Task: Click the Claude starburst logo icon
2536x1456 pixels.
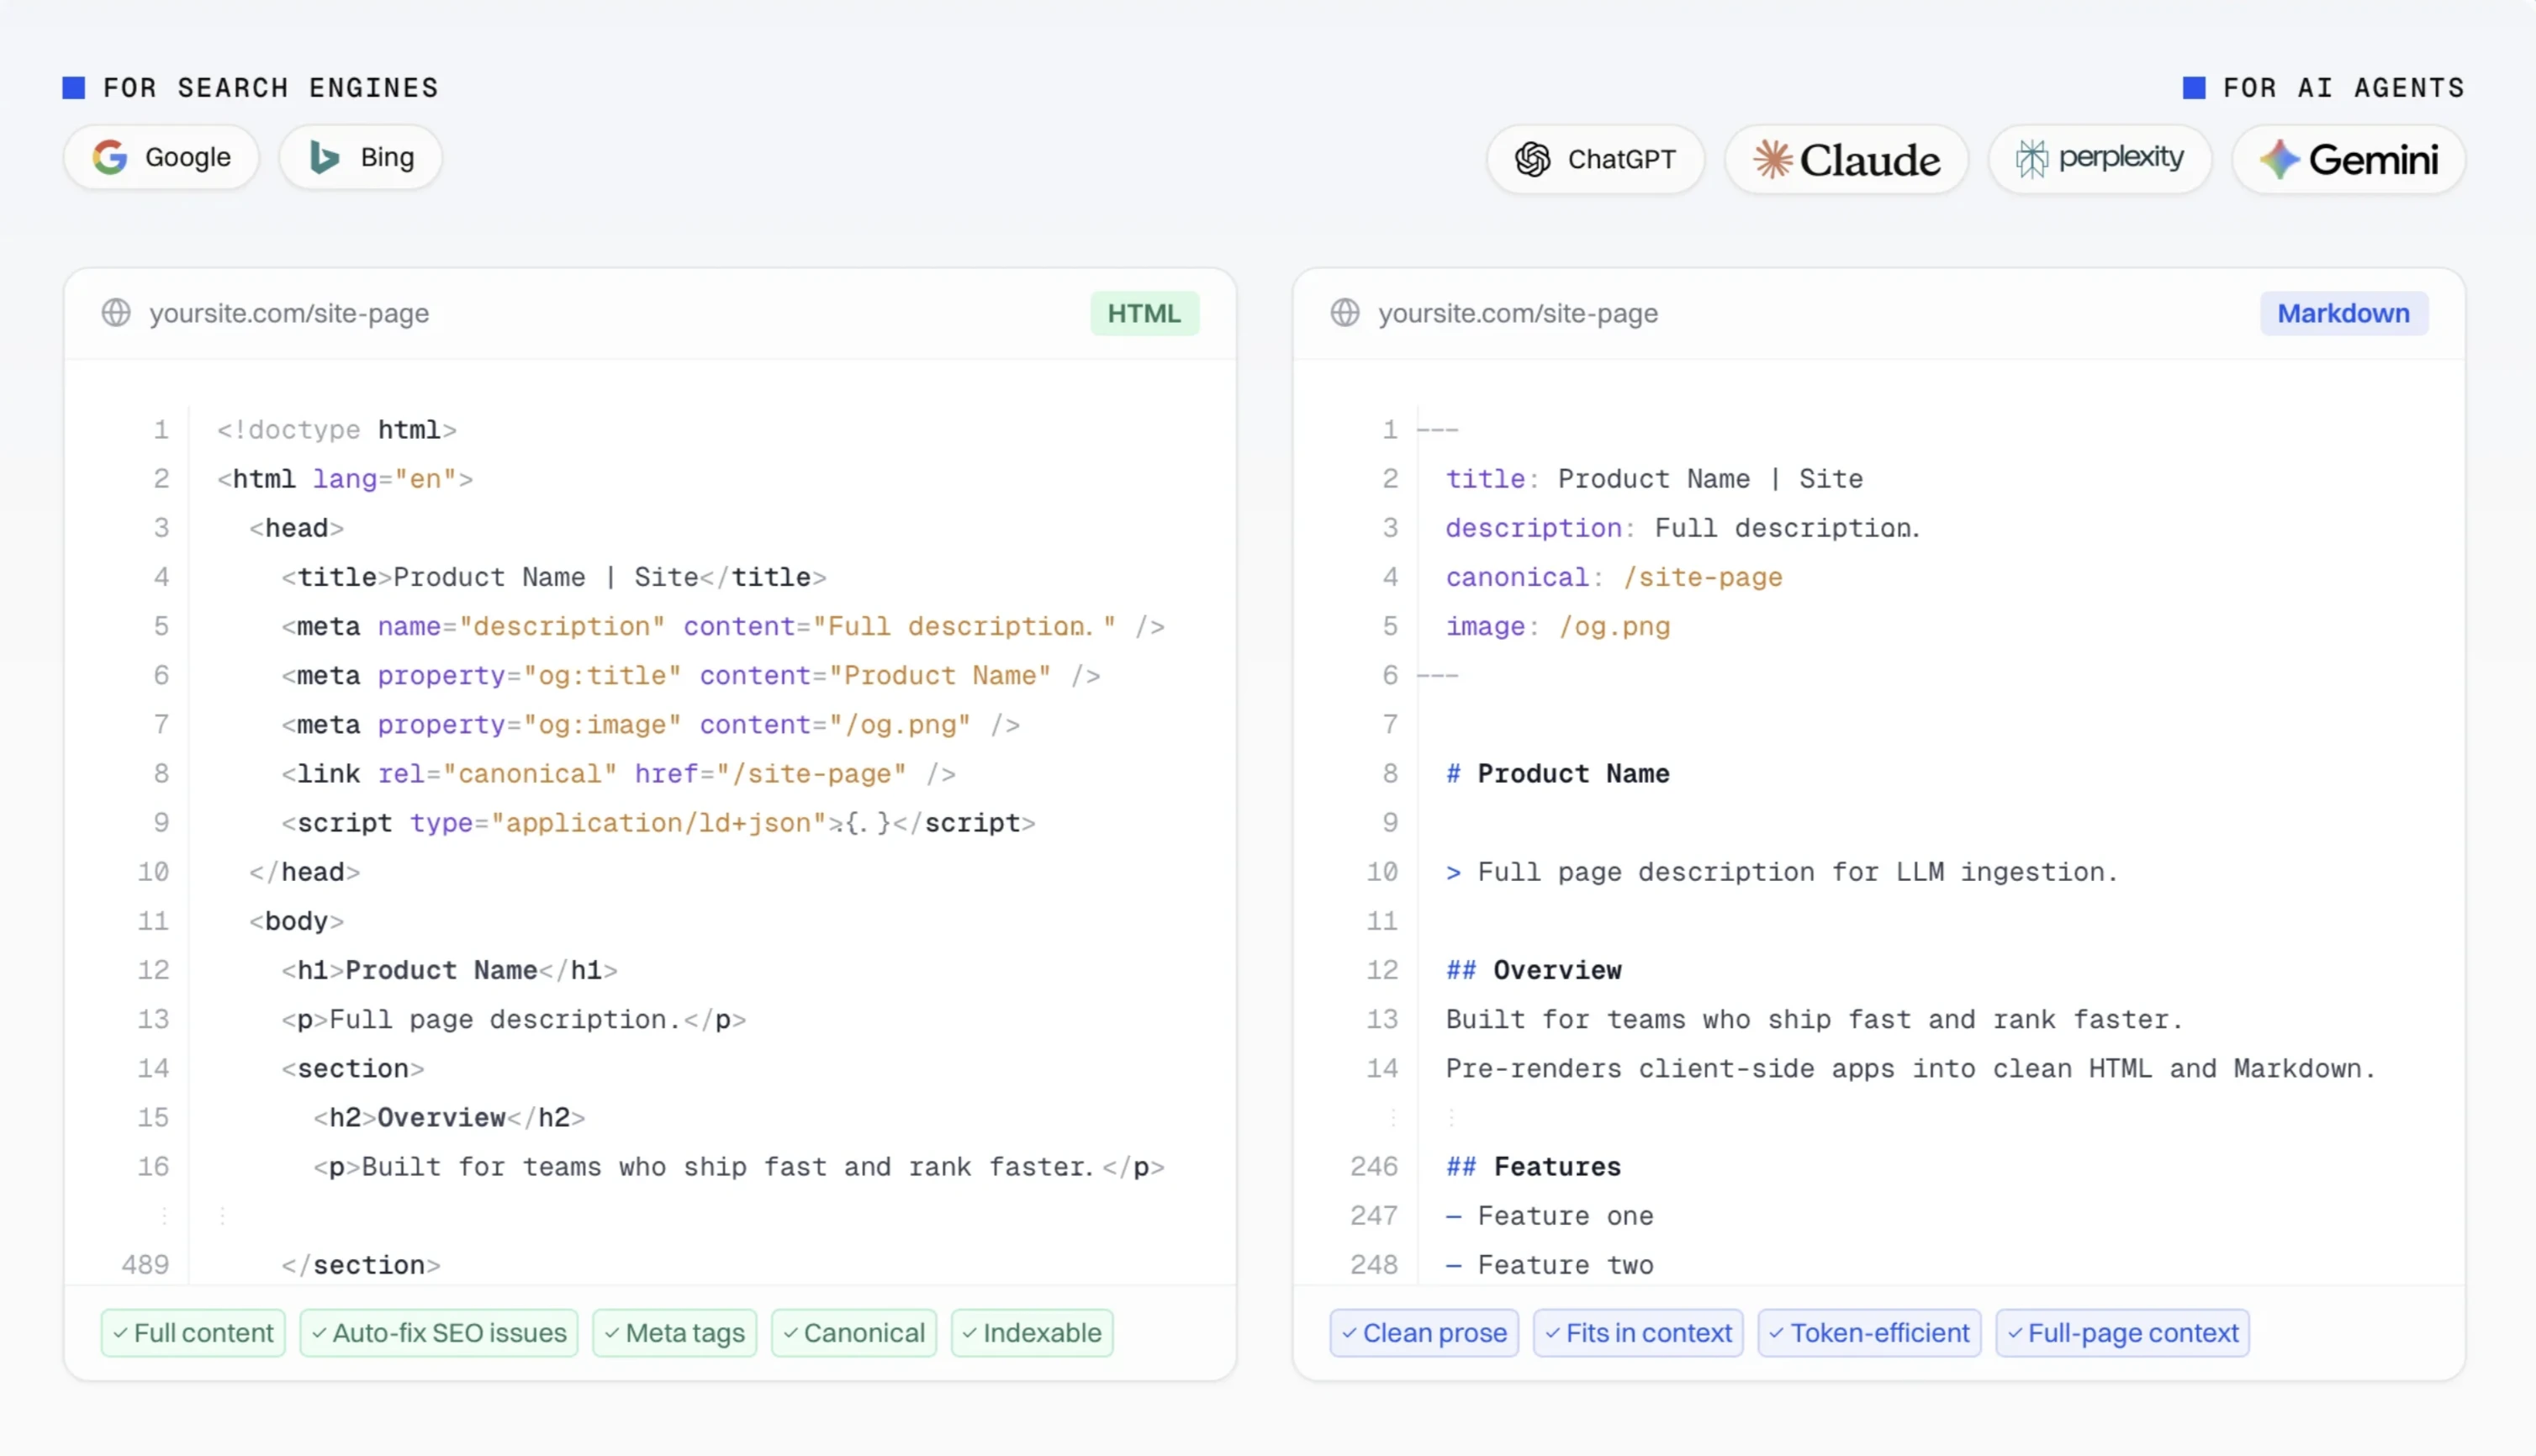Action: pyautogui.click(x=1772, y=159)
